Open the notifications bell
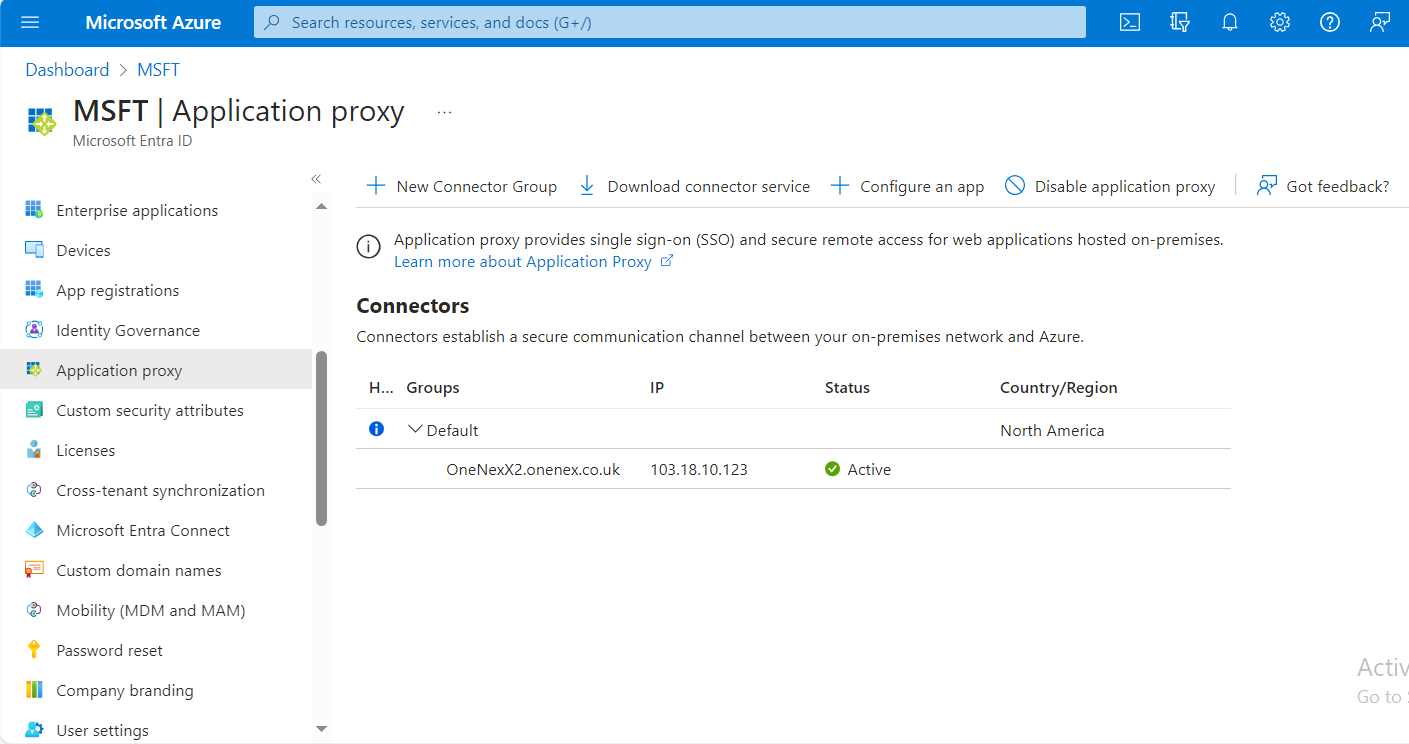The height and width of the screenshot is (744, 1409). click(1229, 22)
